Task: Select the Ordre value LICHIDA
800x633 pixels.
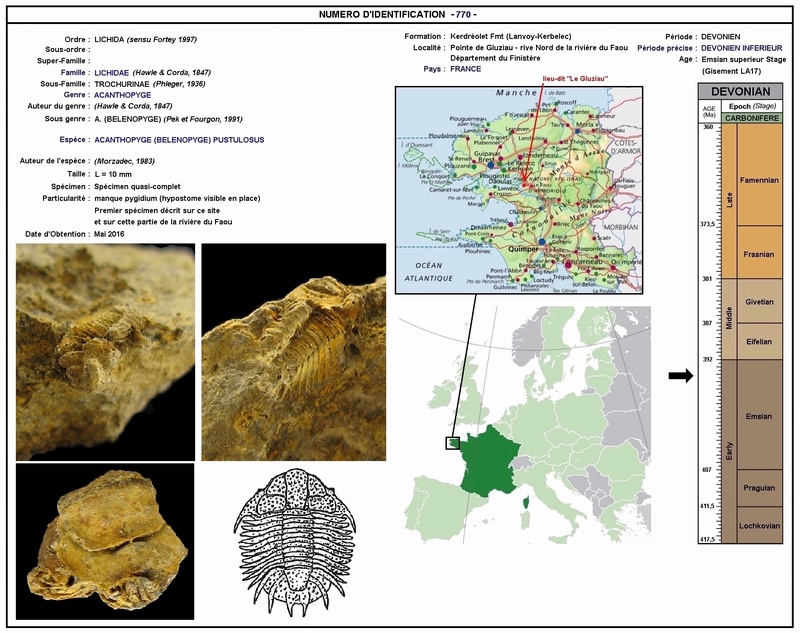Action: tap(109, 39)
